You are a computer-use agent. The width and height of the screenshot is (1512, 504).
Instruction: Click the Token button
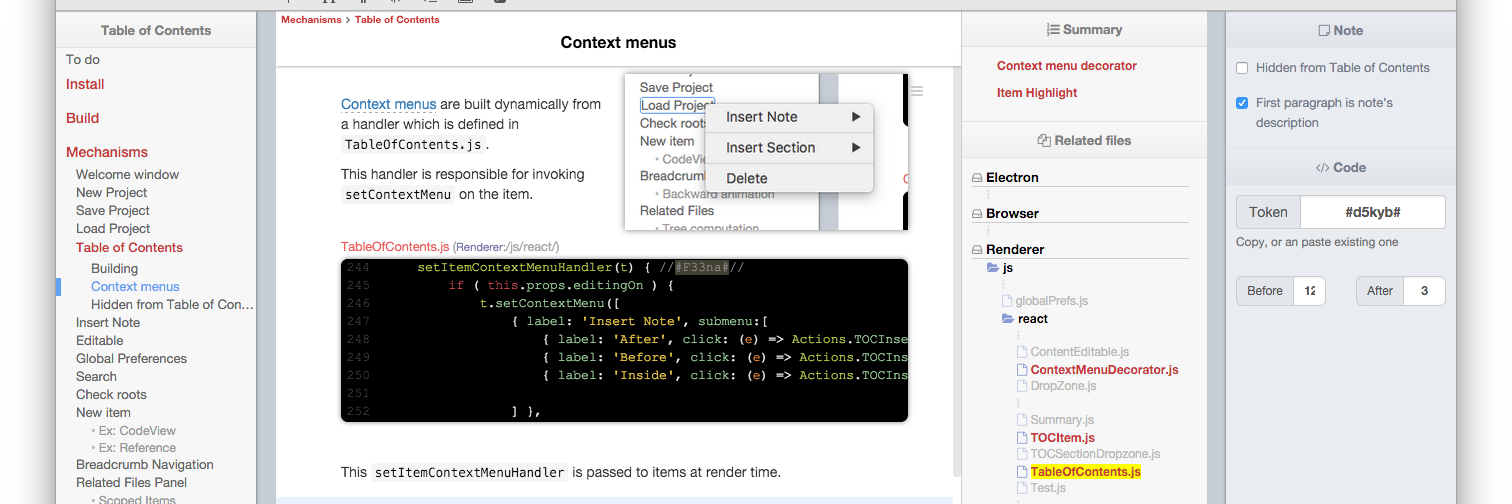pos(1268,212)
